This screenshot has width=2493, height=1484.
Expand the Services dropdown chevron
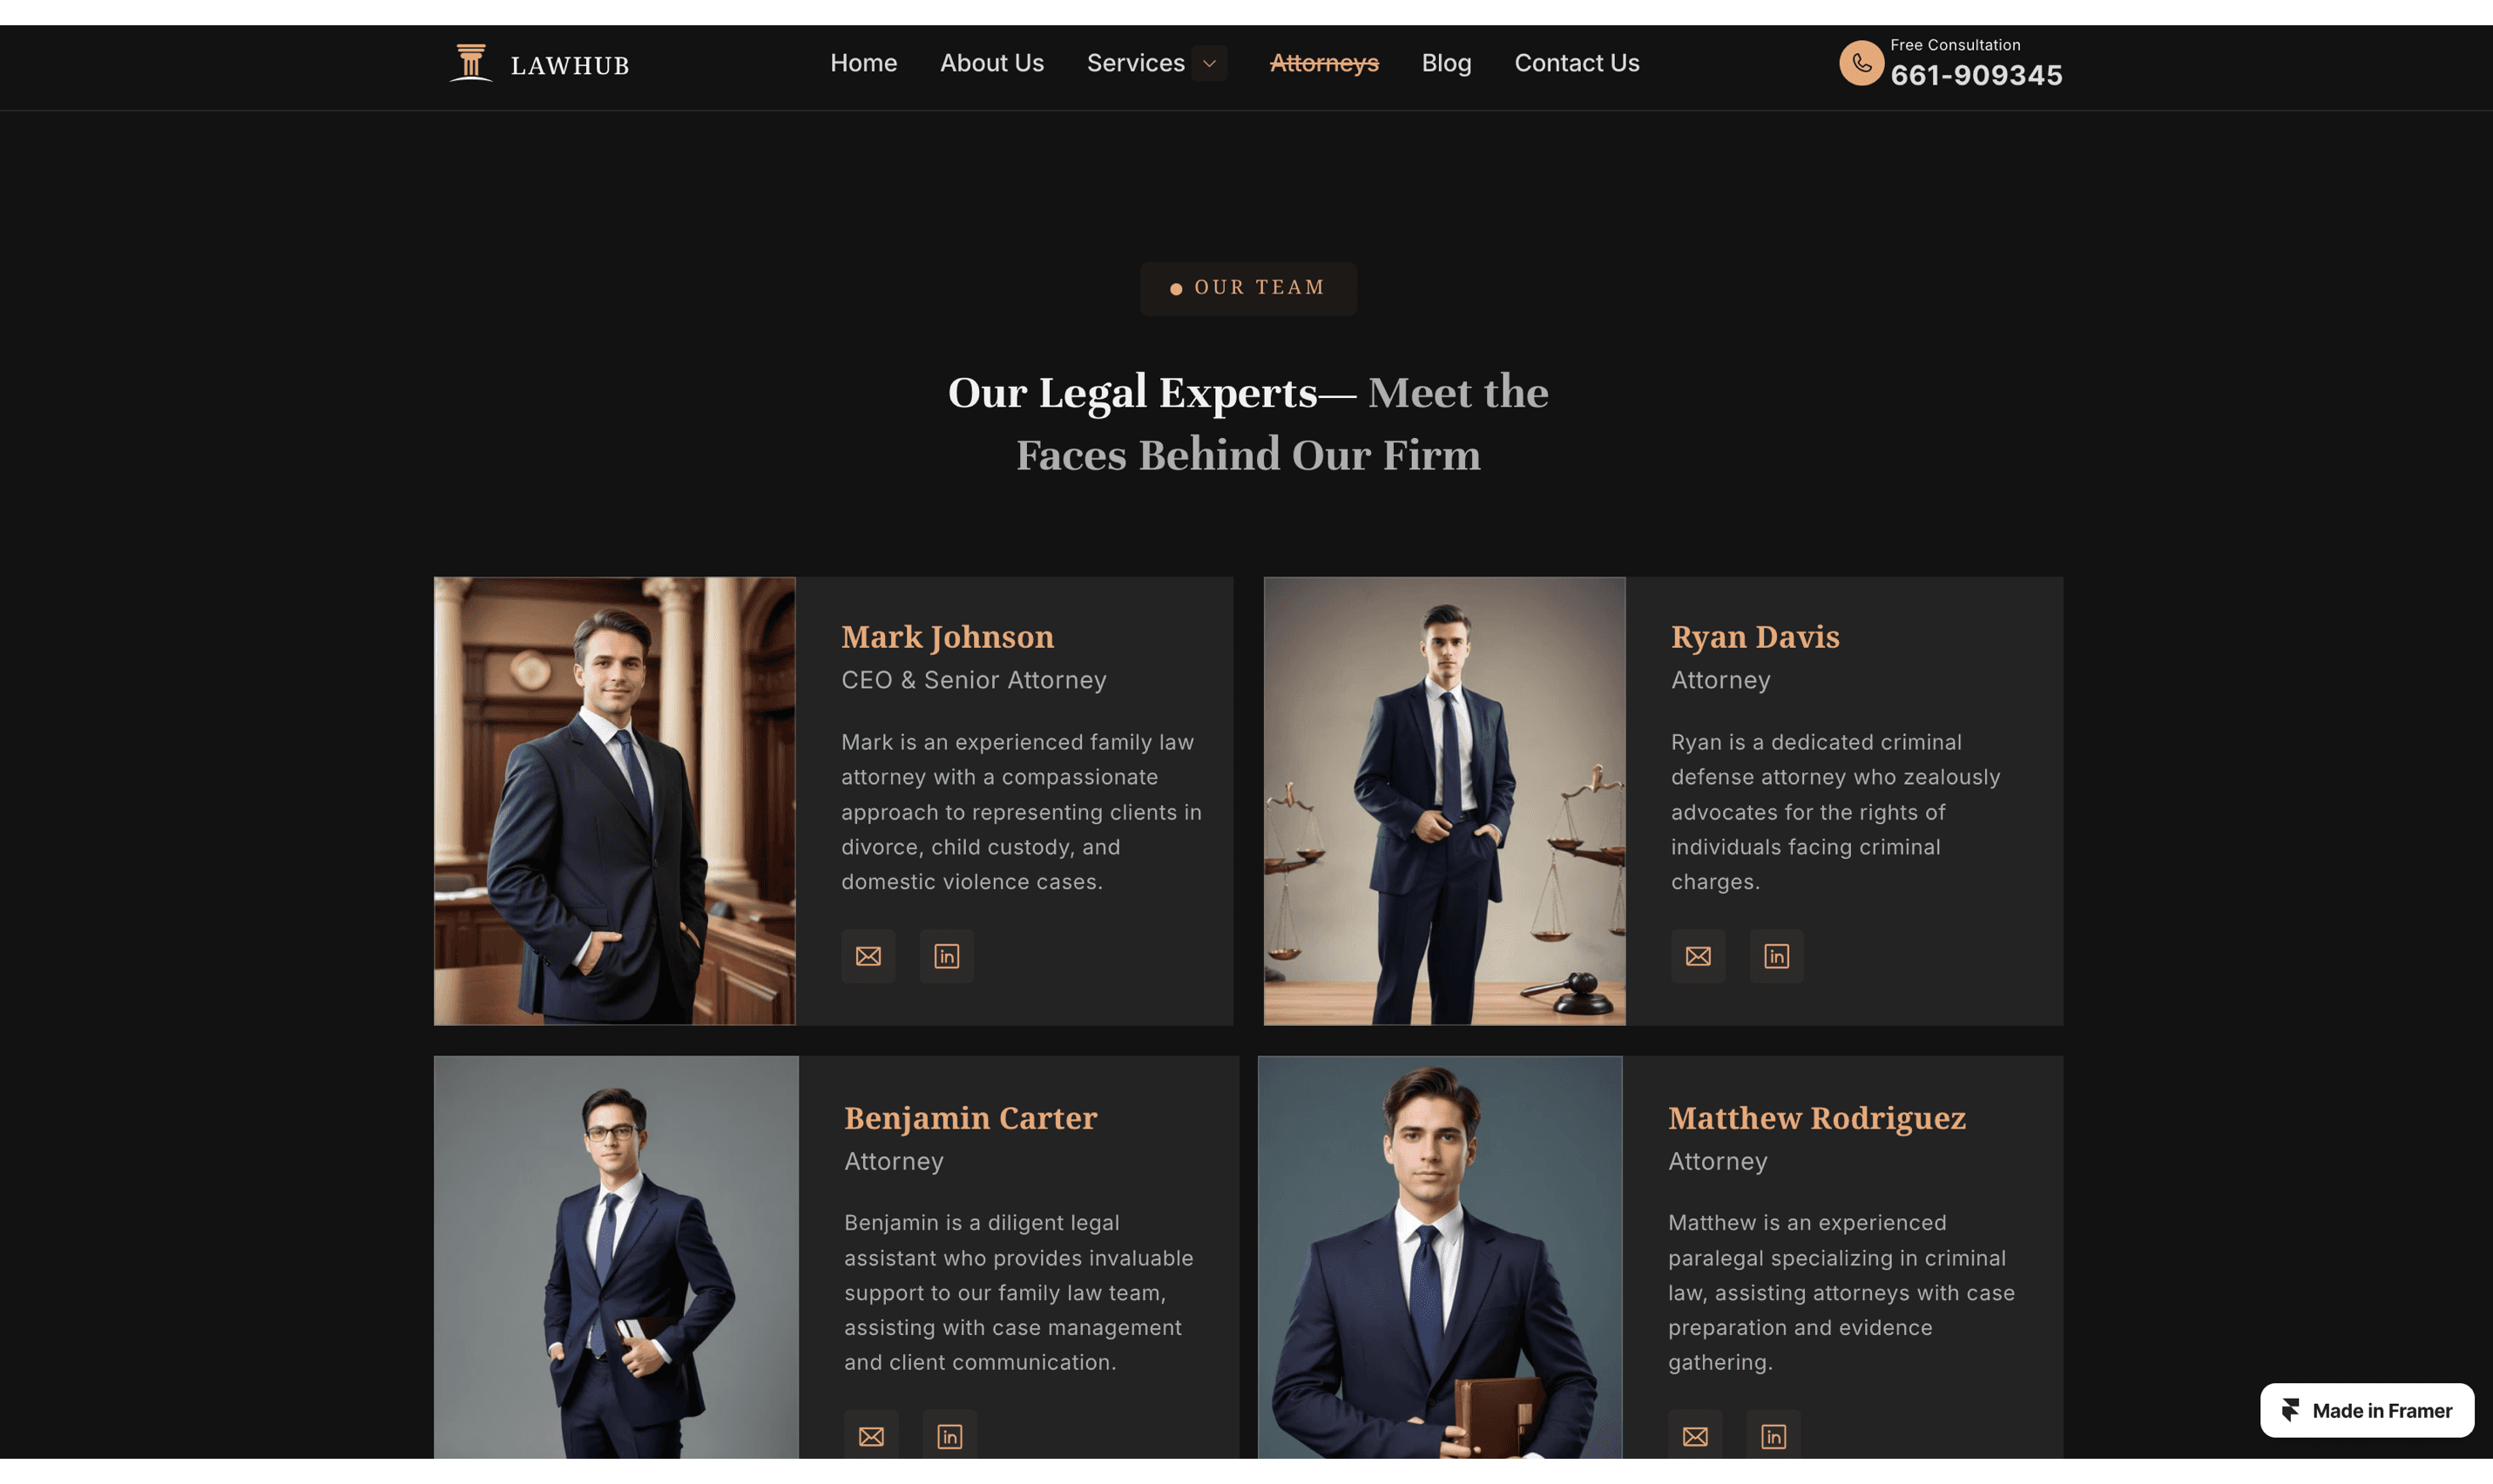click(x=1209, y=63)
